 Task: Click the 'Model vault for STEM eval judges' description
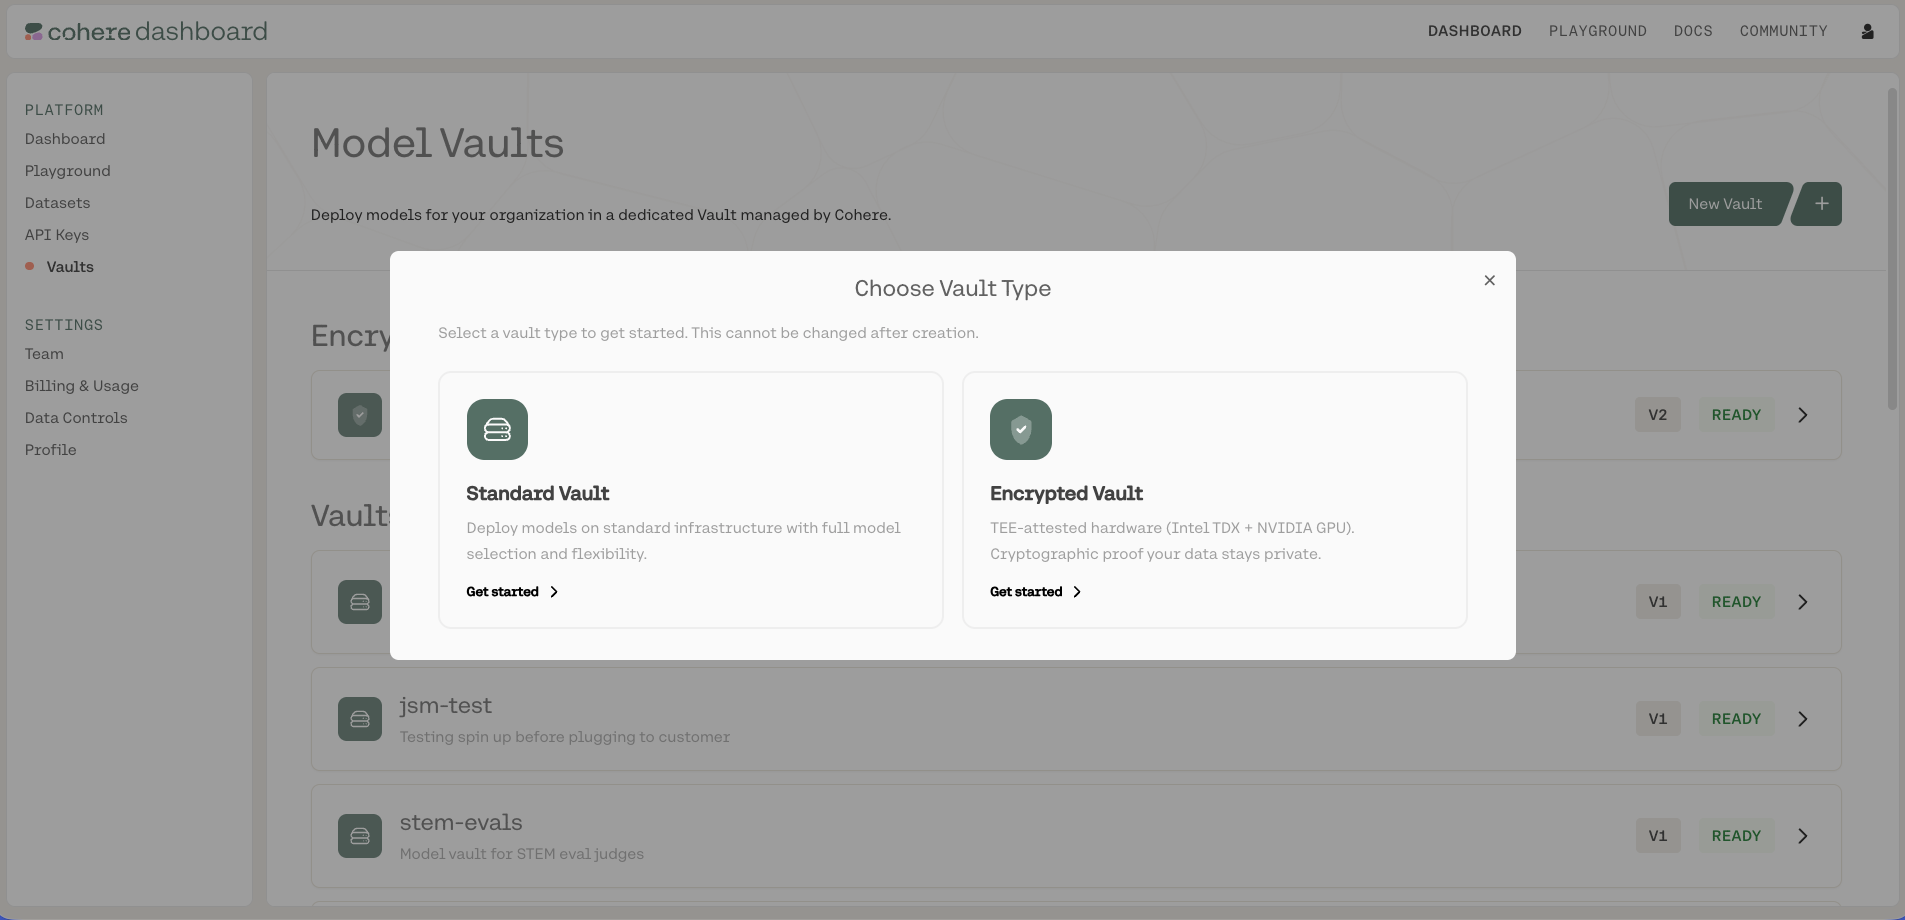click(x=522, y=854)
